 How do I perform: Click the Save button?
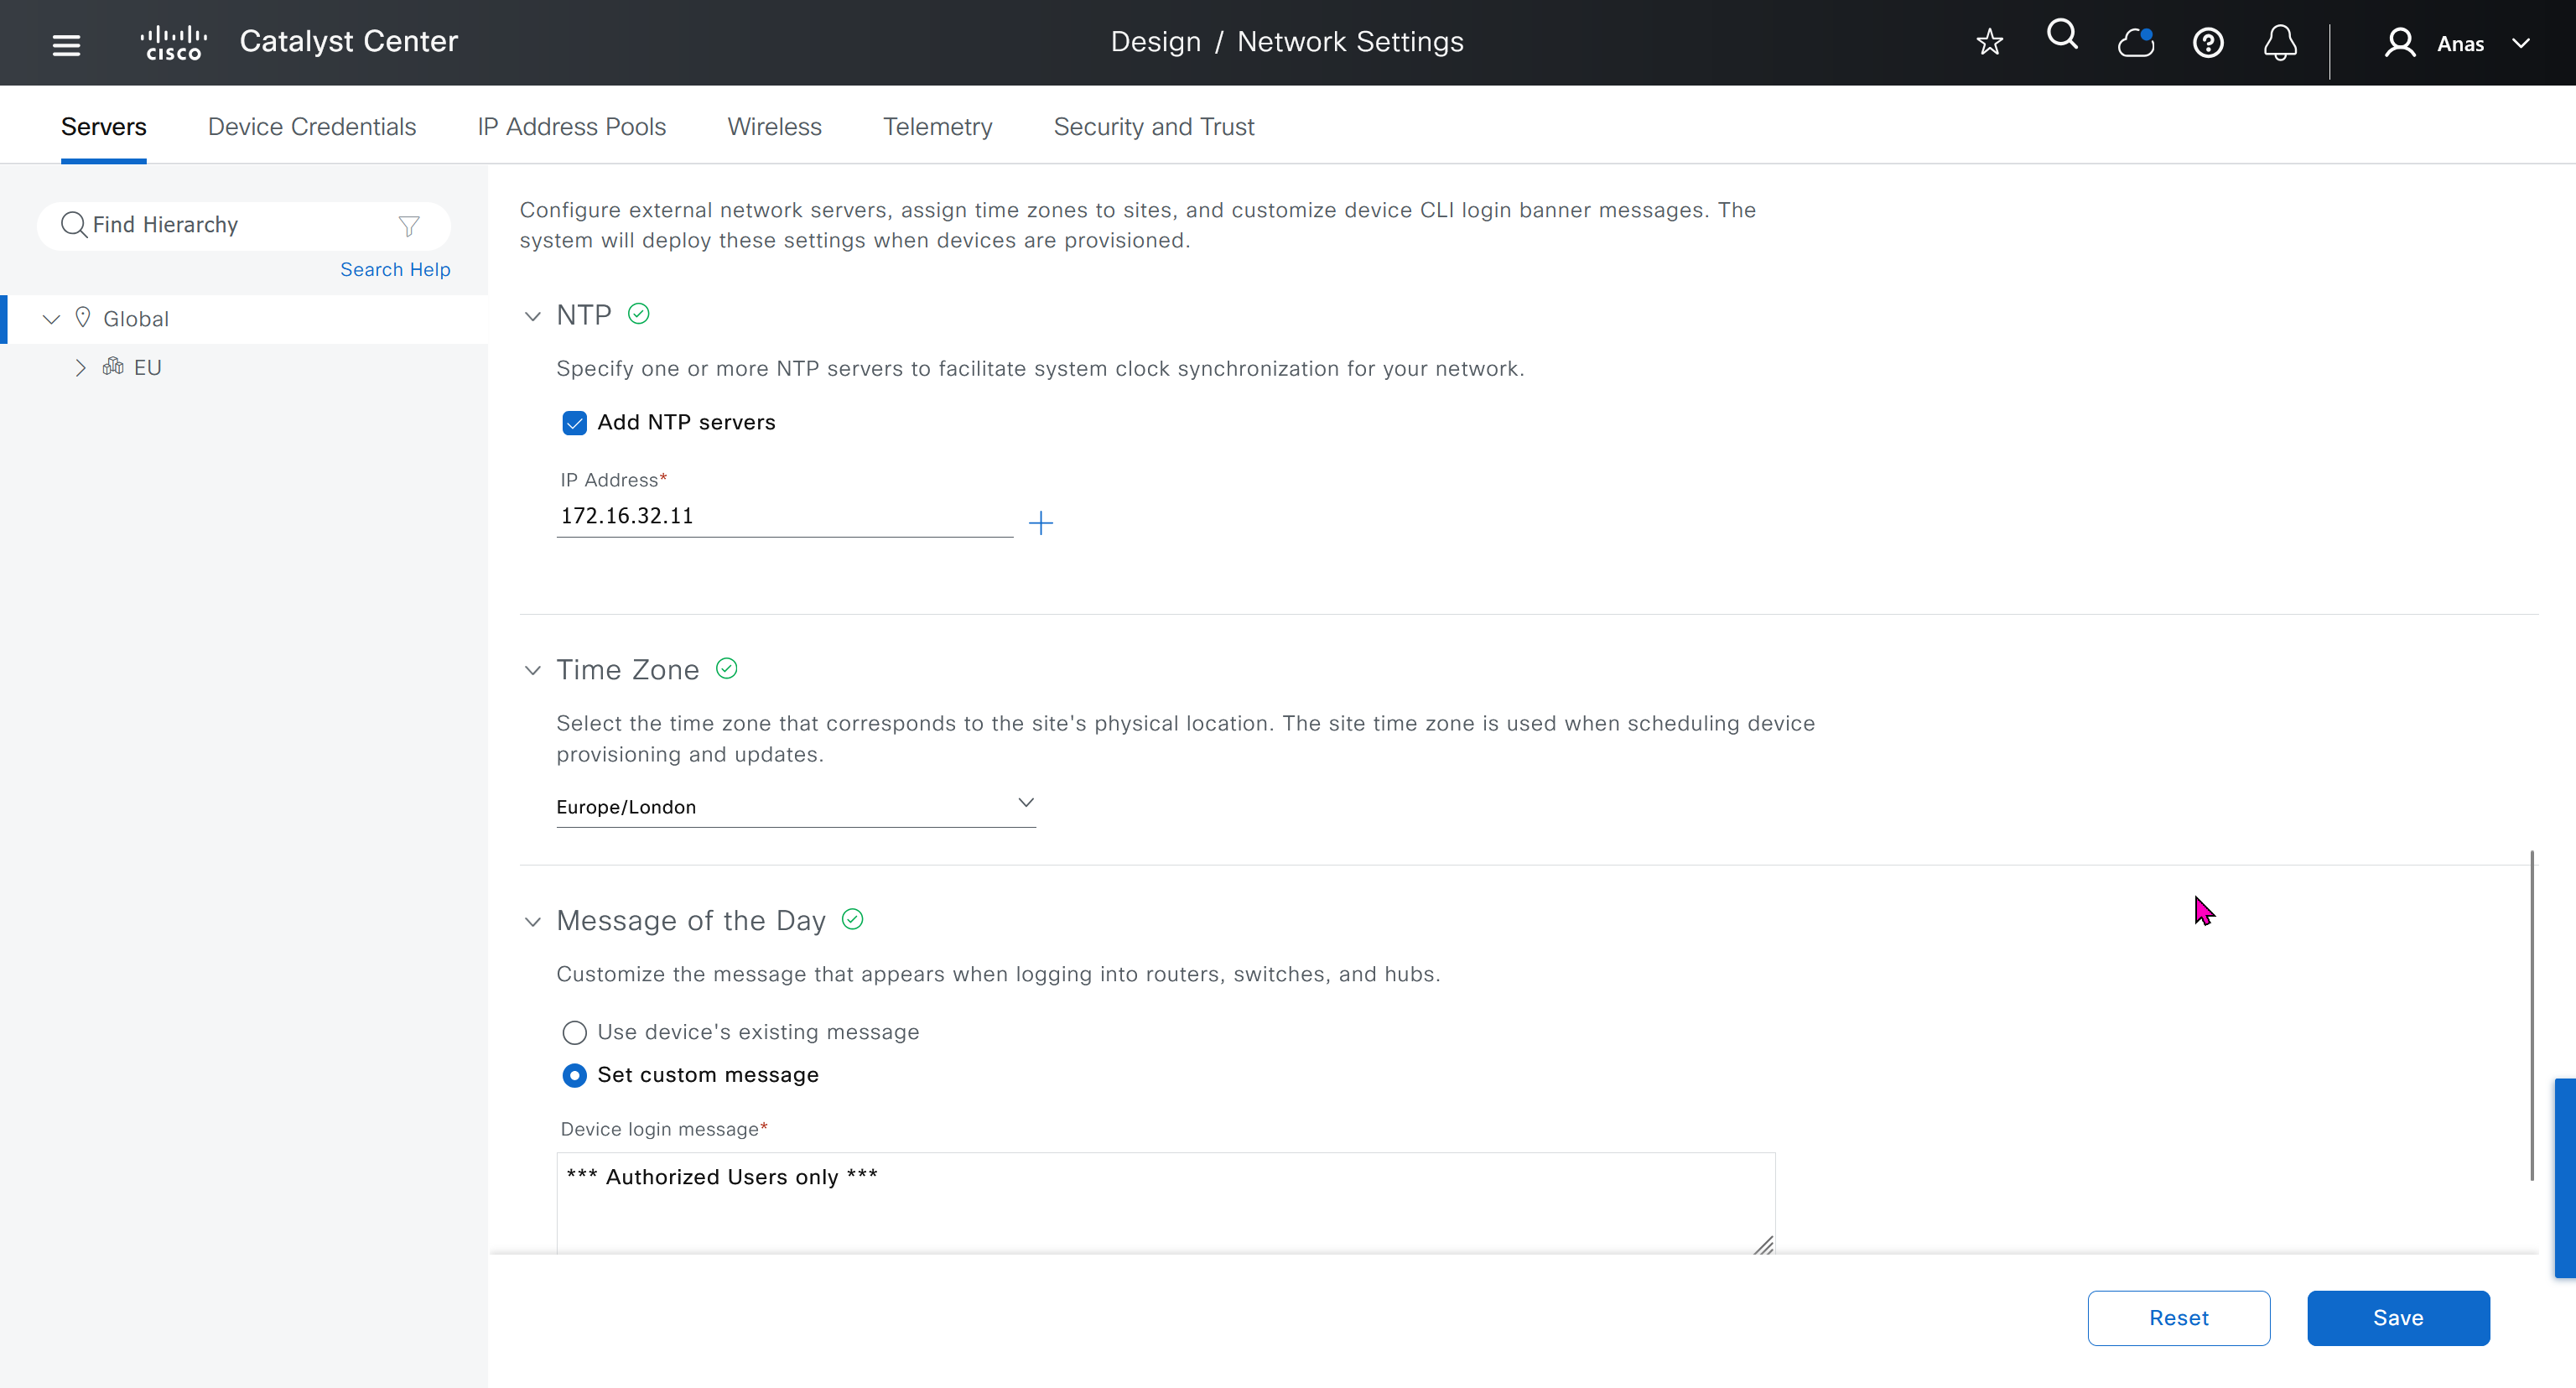2397,1317
